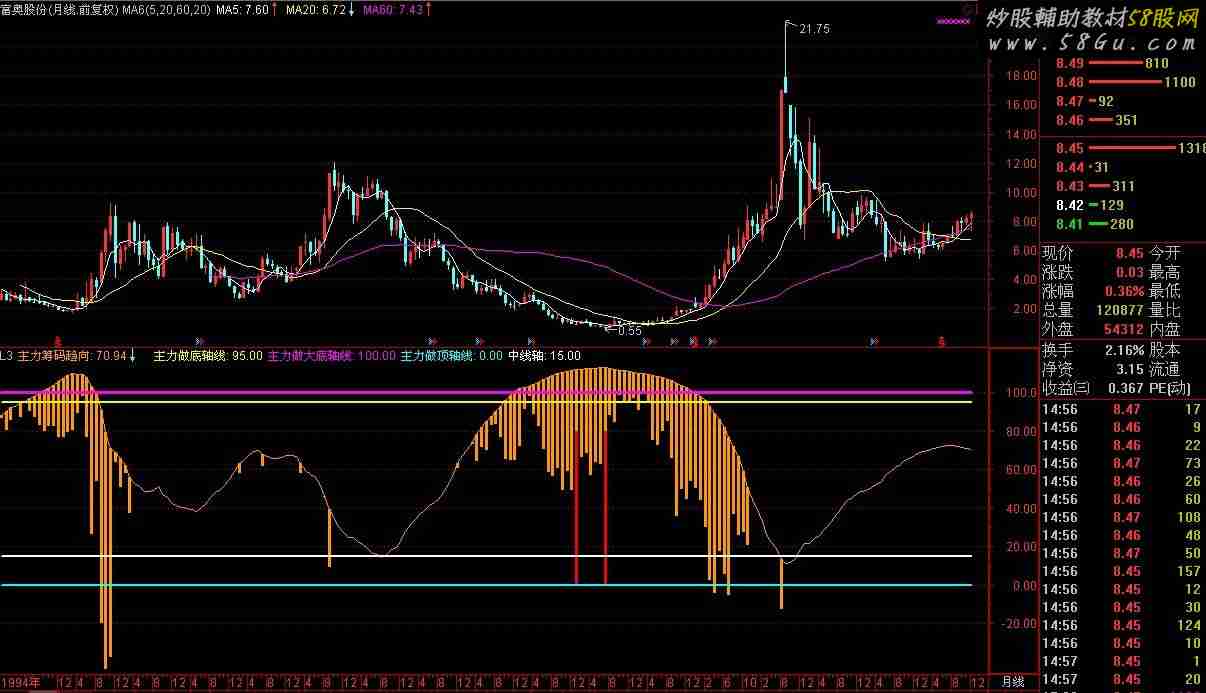Screen dimensions: 1206x693
Task: Open the 月线 period selector
Action: [x=1012, y=682]
